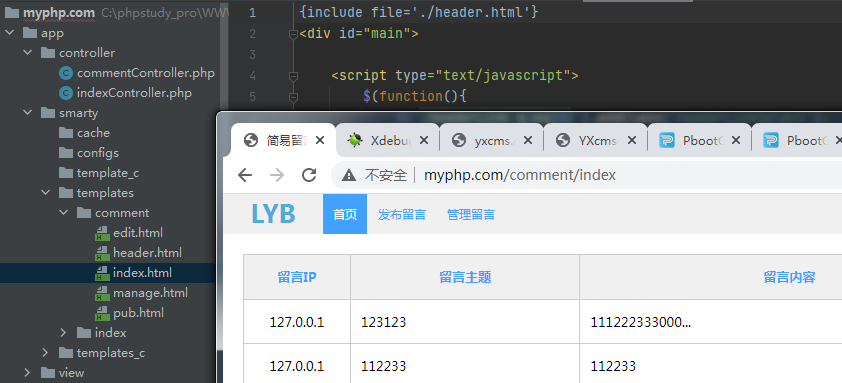
Task: Switch to the first PbootC browser tab
Action: click(x=700, y=141)
